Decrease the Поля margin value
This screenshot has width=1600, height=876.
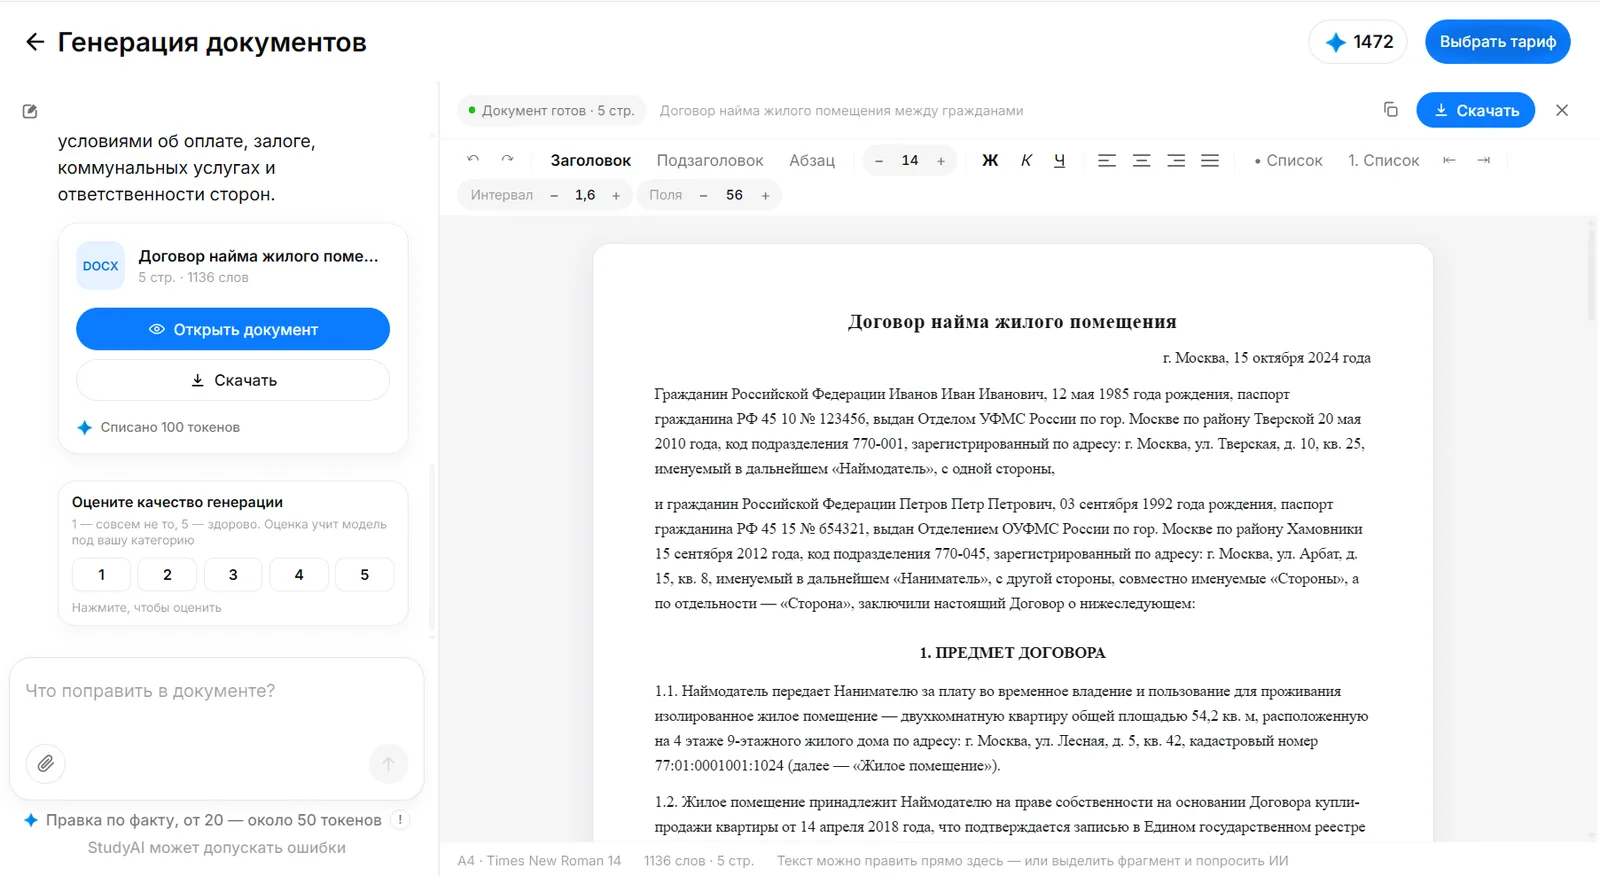[703, 195]
